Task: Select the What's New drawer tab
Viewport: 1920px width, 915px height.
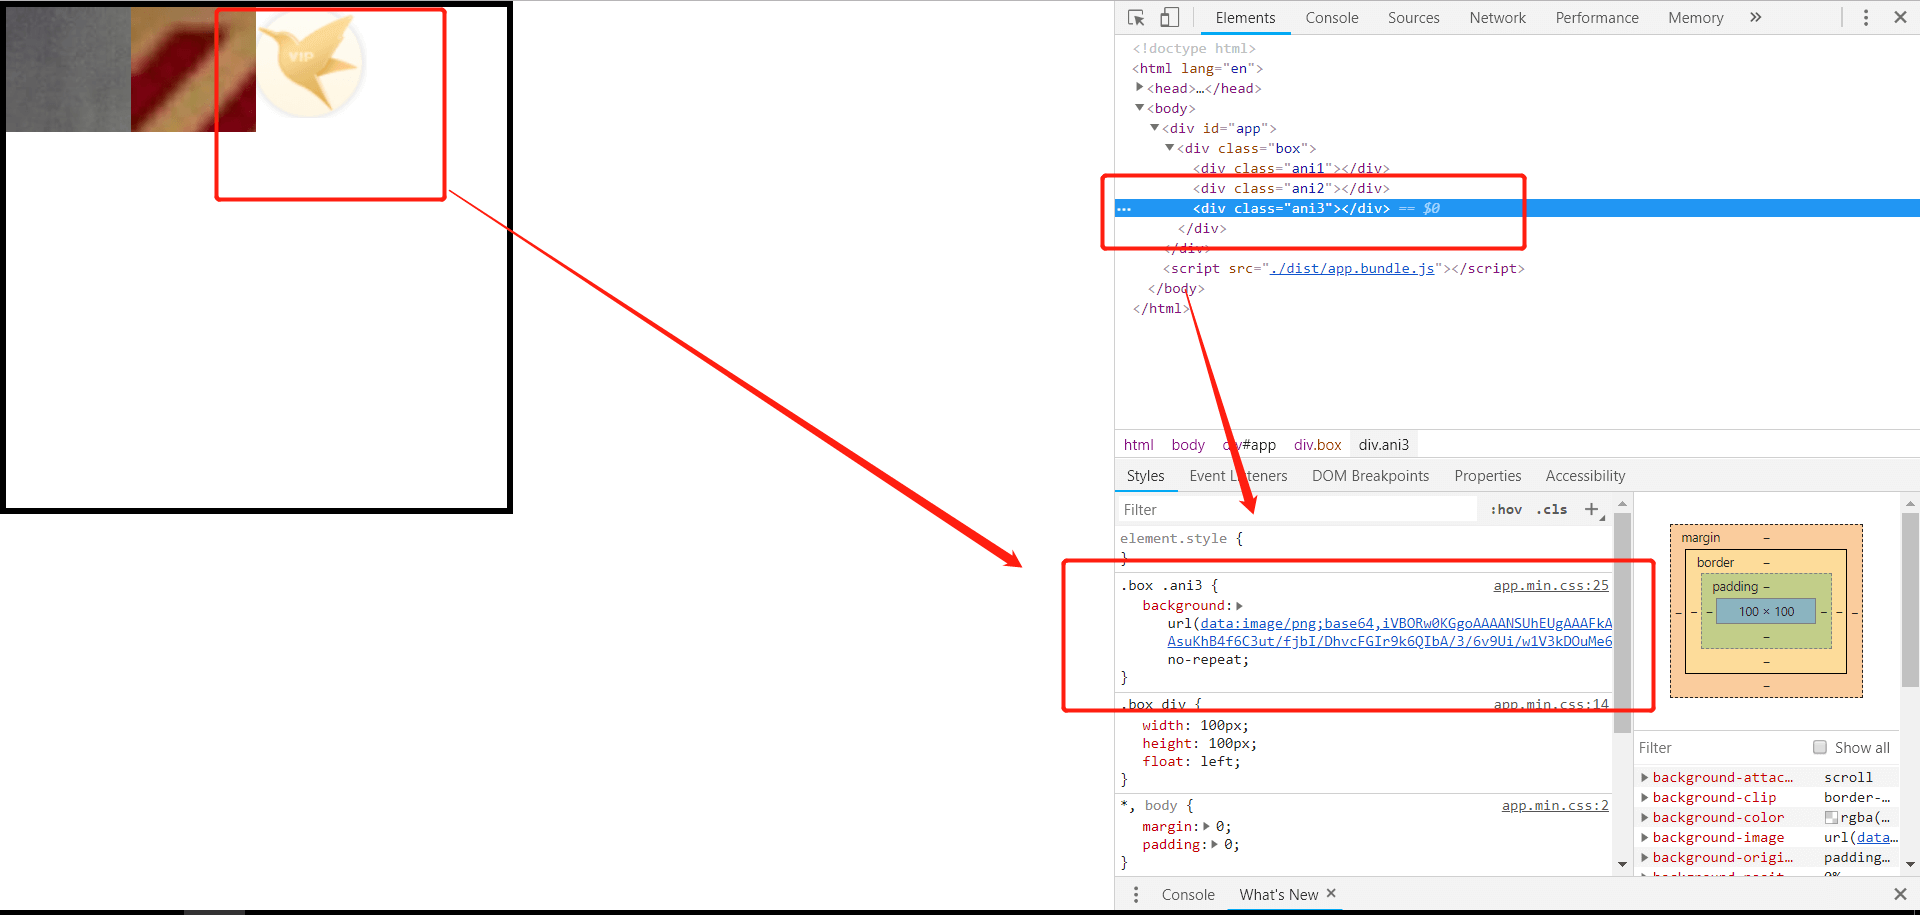Action: [x=1278, y=895]
